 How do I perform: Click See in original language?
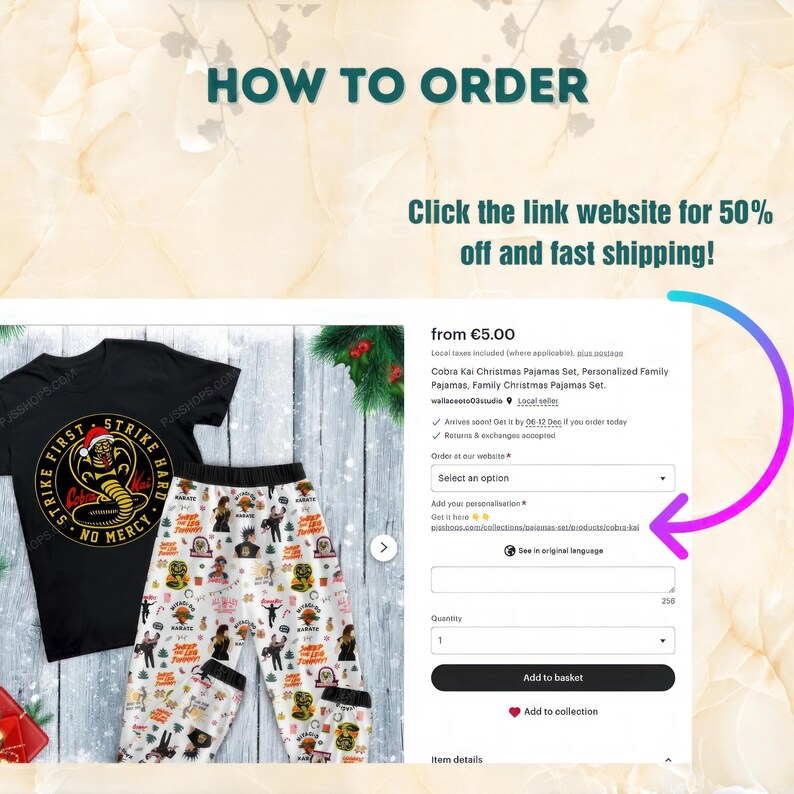click(x=561, y=550)
